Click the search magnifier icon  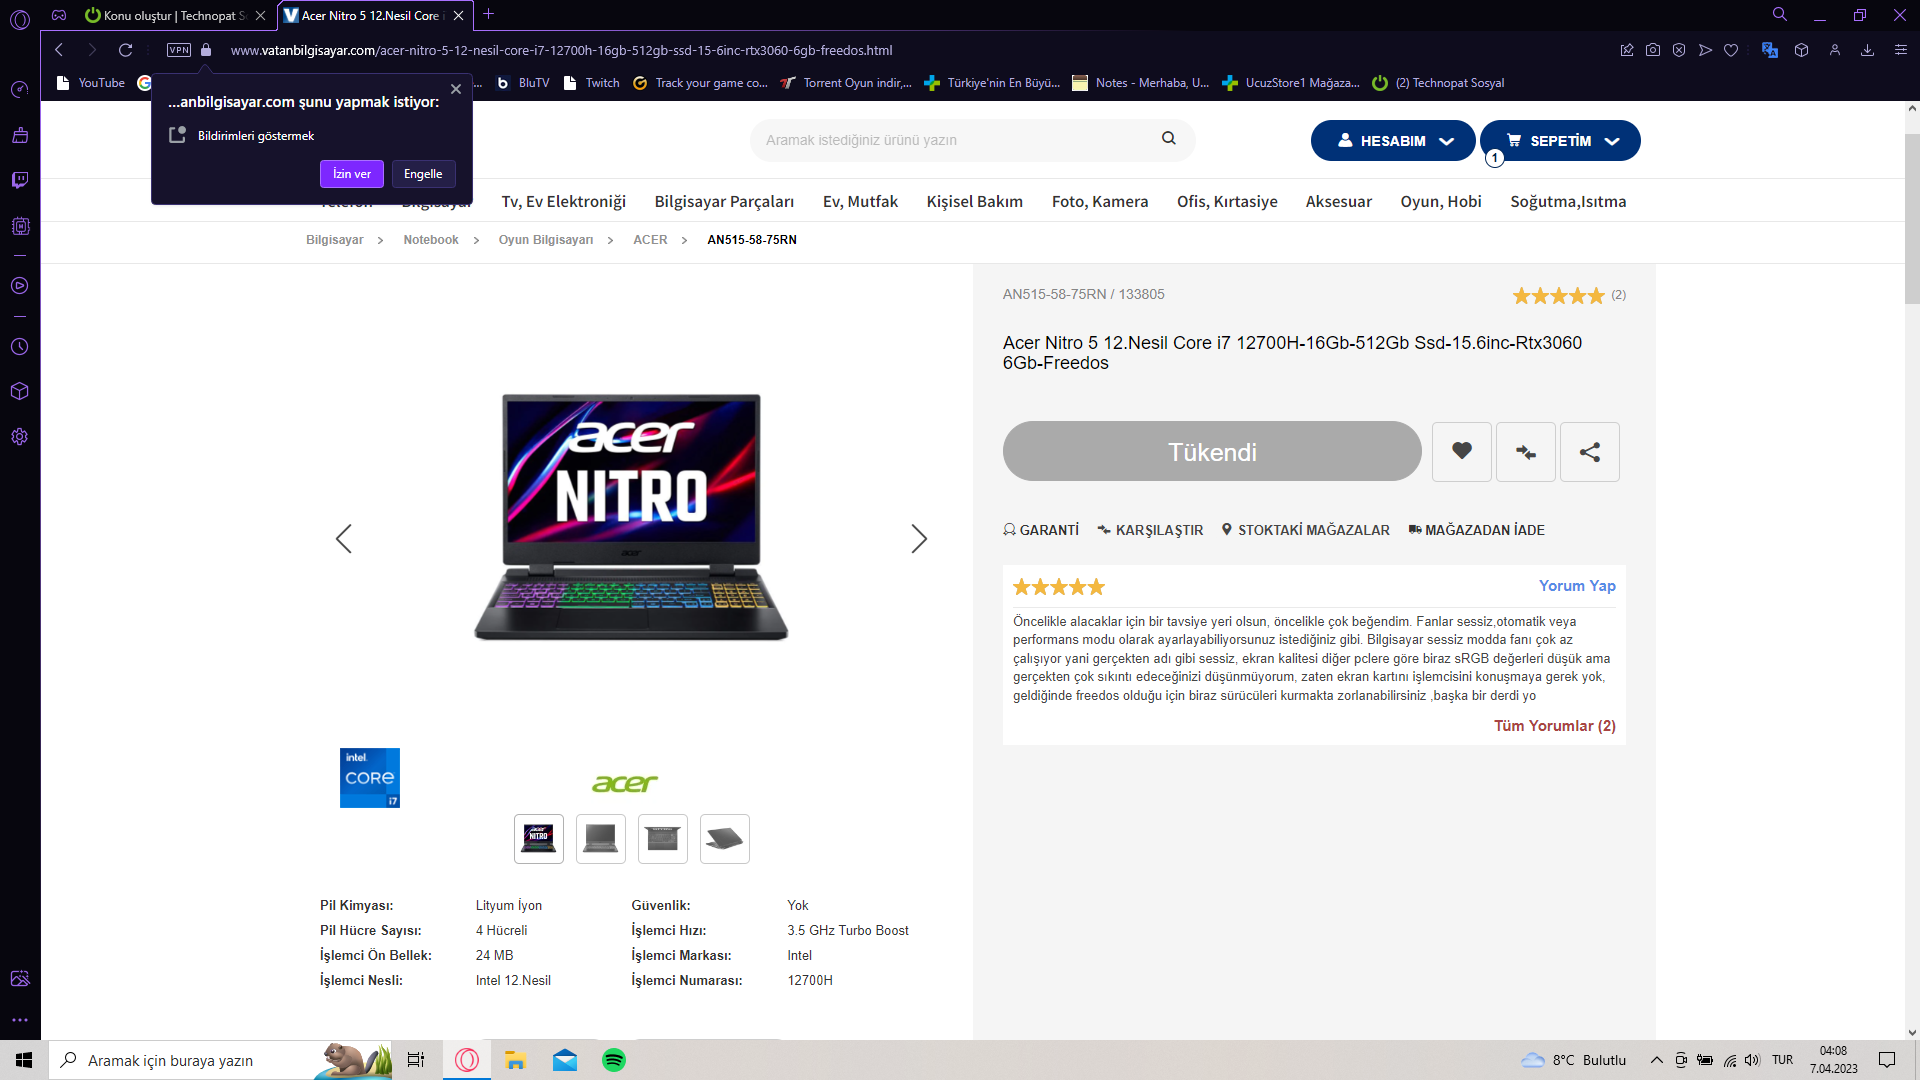click(x=1168, y=139)
